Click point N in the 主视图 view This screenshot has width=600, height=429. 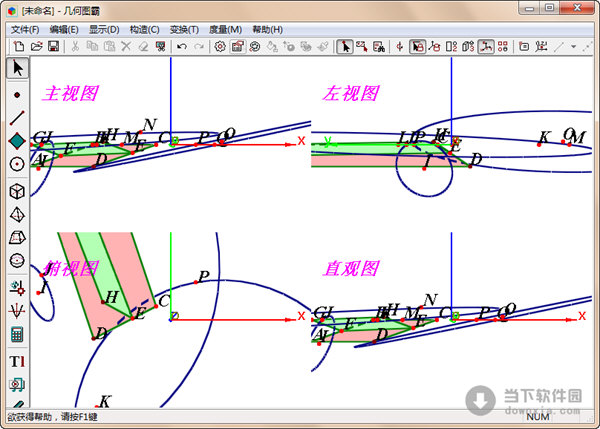tap(141, 132)
